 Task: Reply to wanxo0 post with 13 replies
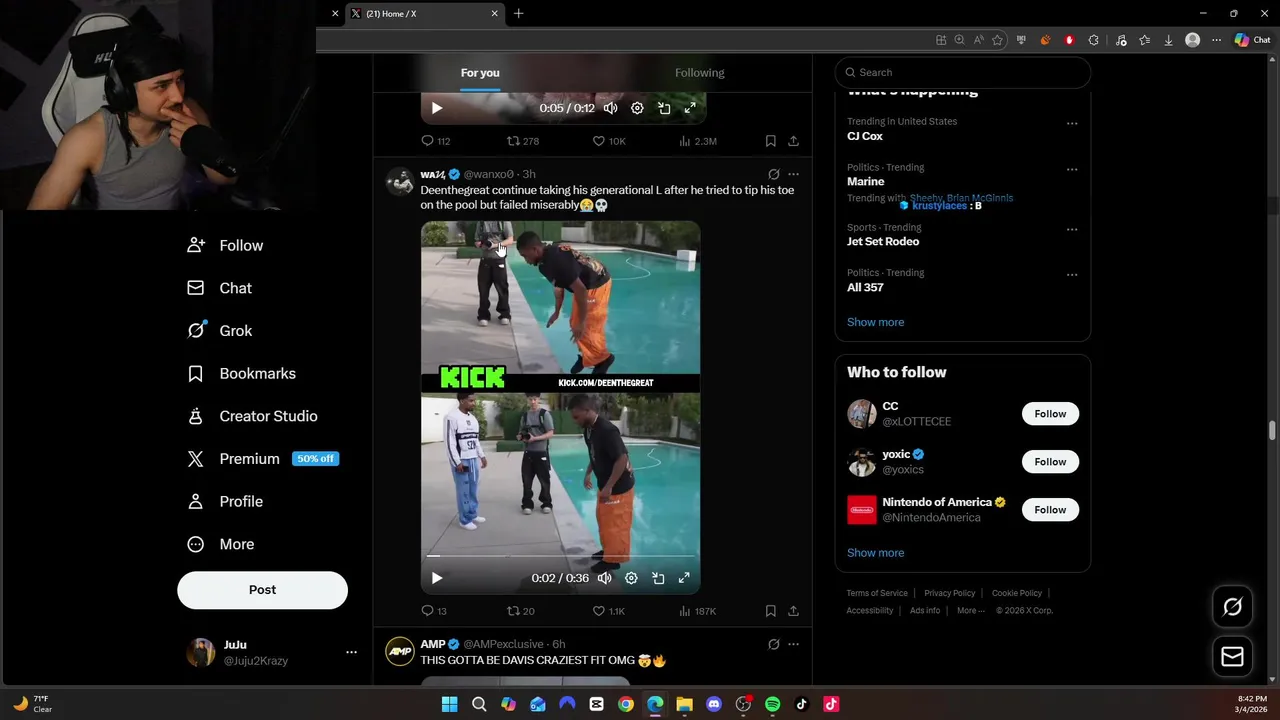[434, 611]
